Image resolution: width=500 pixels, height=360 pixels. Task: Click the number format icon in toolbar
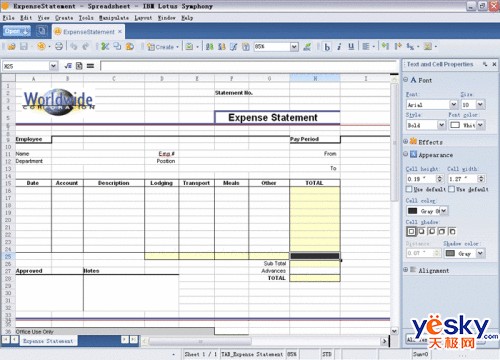(x=410, y=47)
